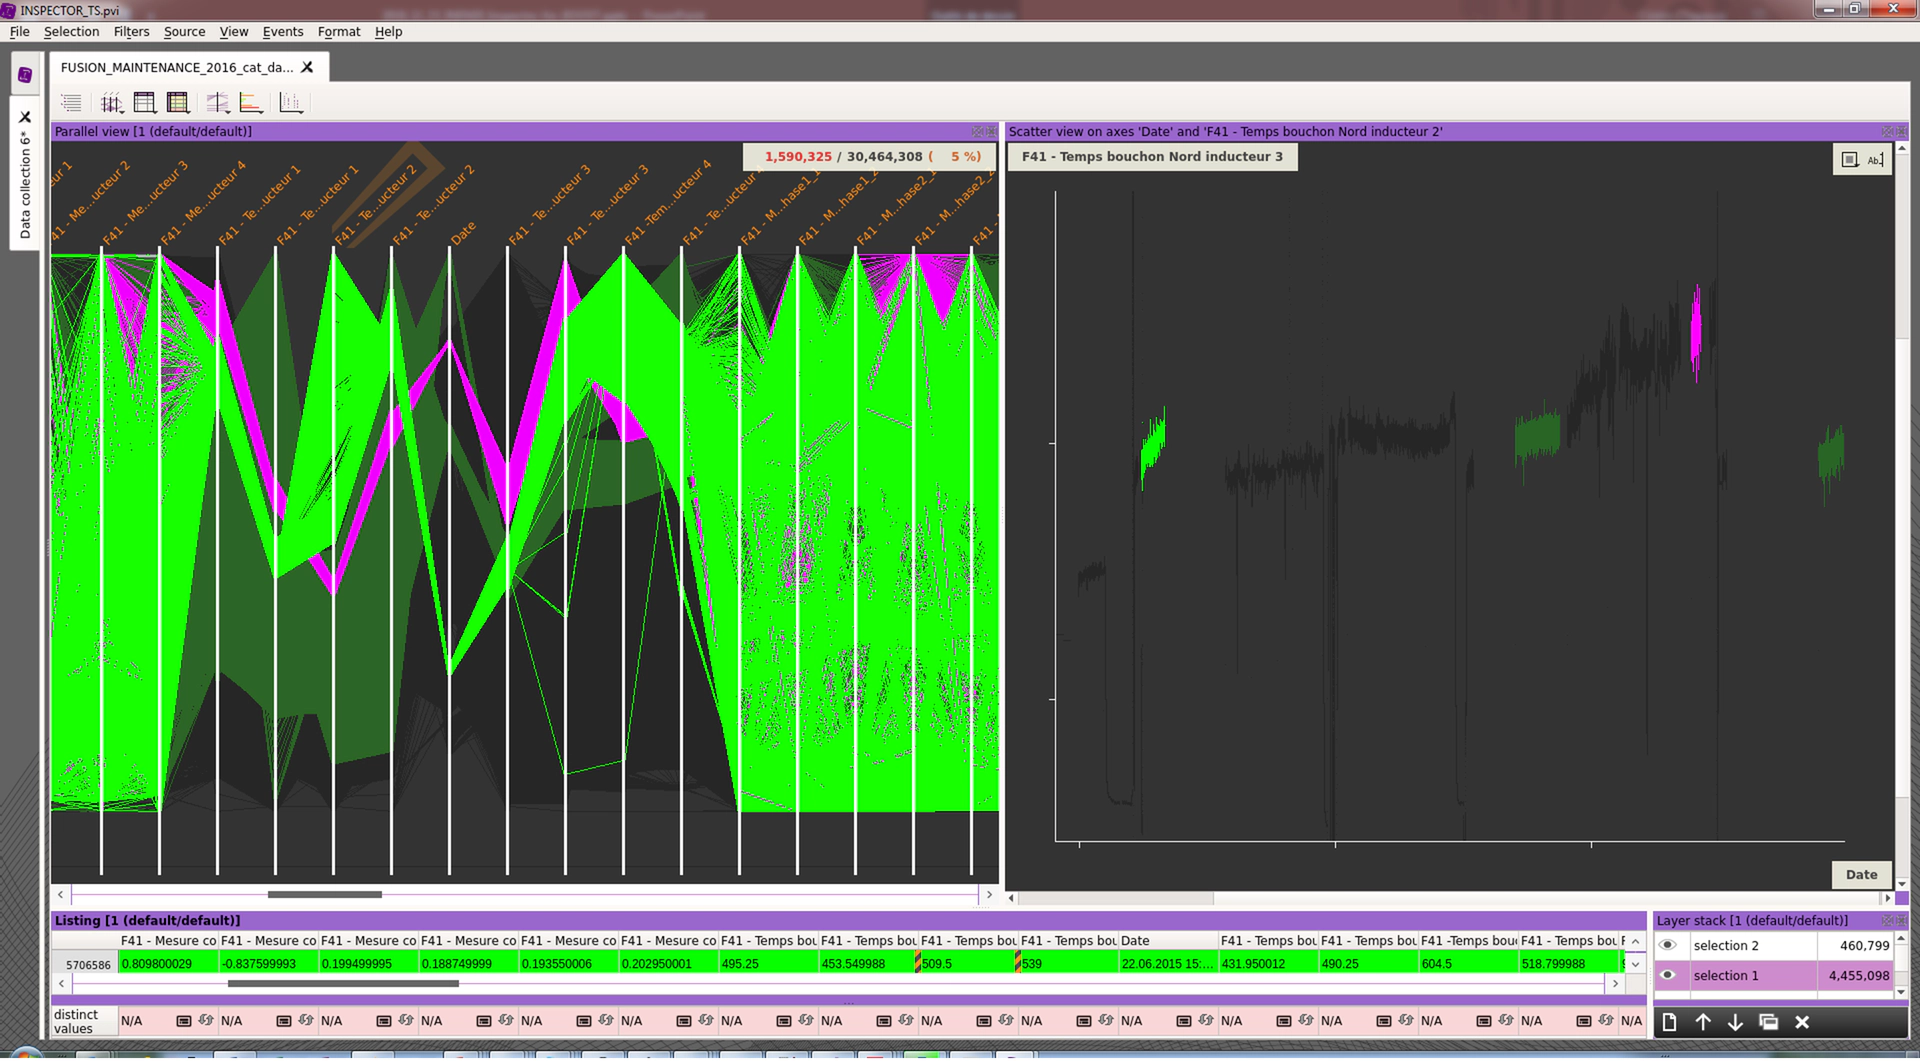Open scatter view selection mode dropdown
The image size is (1920, 1061).
point(1850,160)
